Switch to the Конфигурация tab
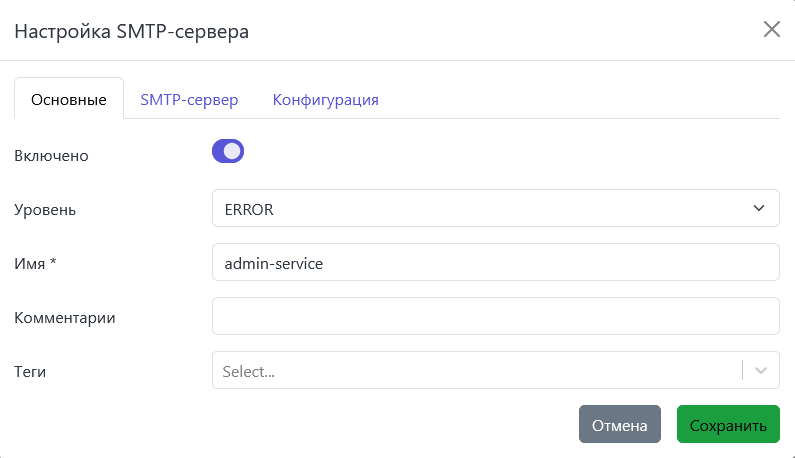This screenshot has width=795, height=458. pyautogui.click(x=325, y=100)
